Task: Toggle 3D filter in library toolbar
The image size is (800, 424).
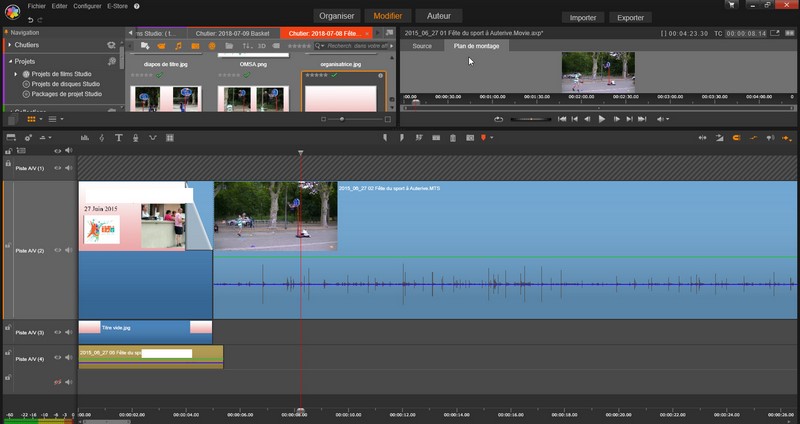Action: (x=262, y=46)
